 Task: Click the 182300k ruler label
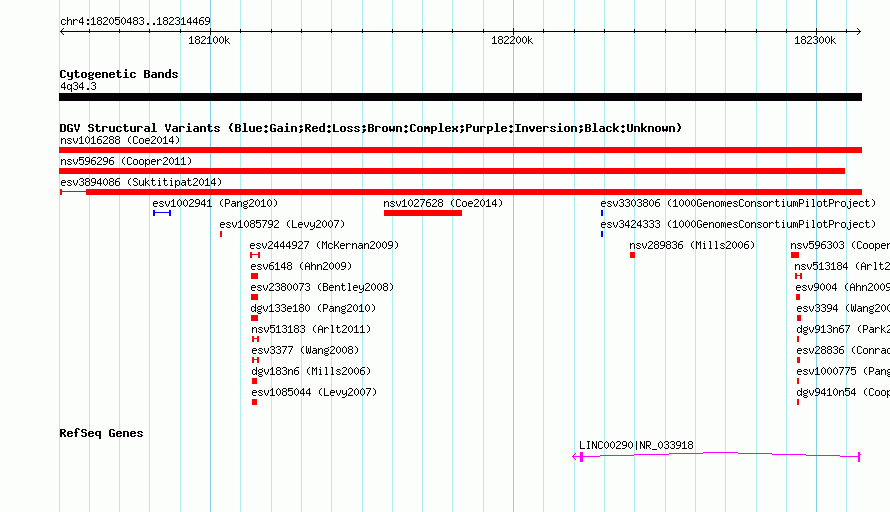point(815,40)
